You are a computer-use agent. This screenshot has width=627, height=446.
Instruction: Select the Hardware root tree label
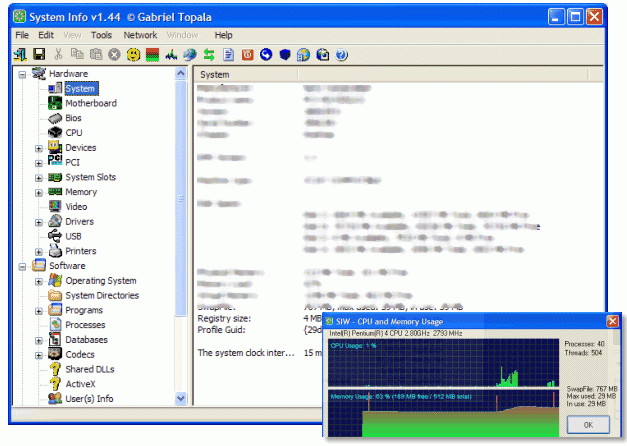(68, 74)
